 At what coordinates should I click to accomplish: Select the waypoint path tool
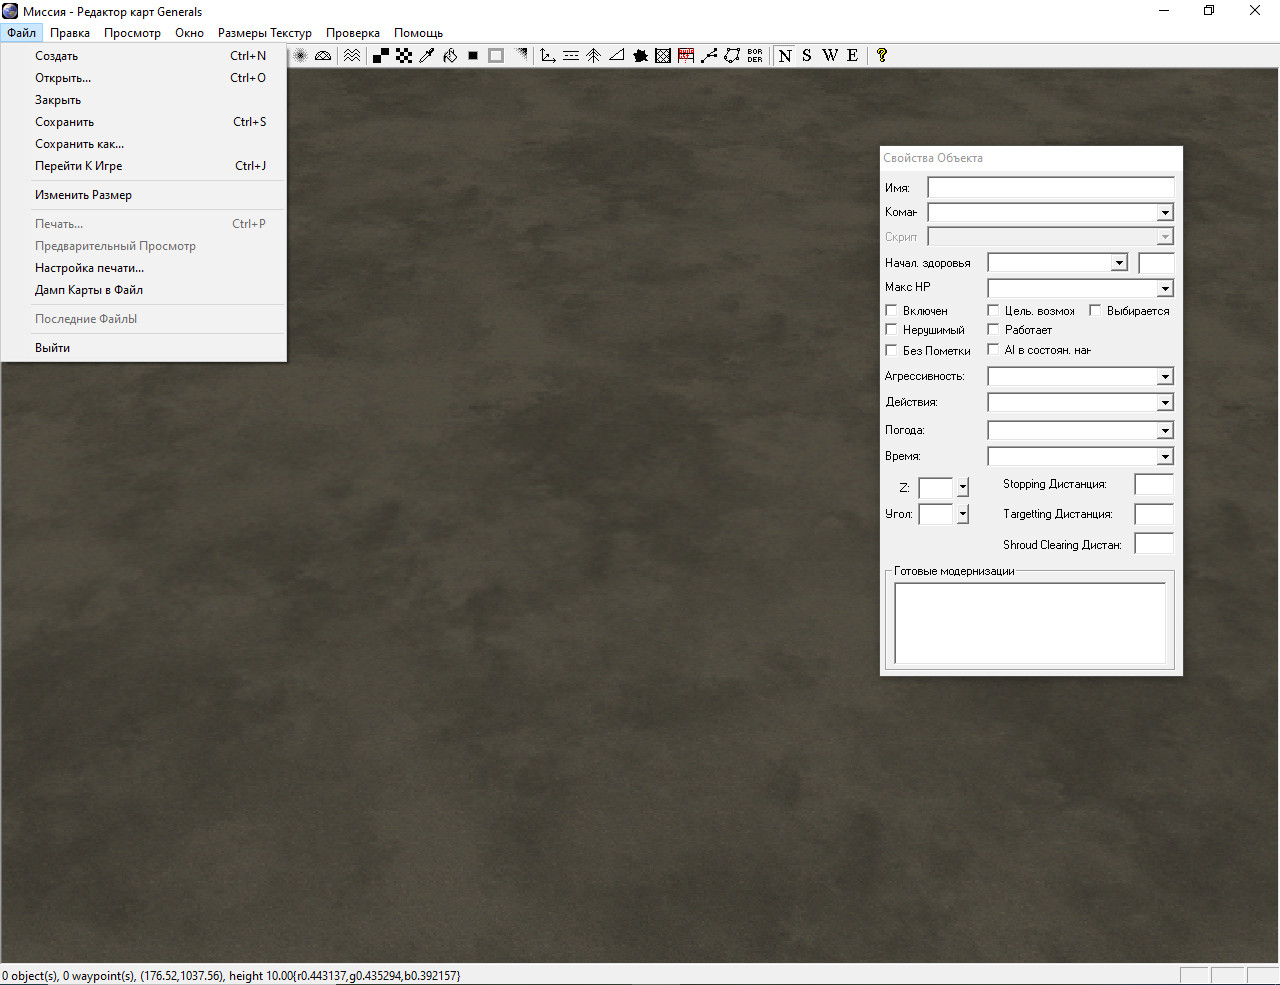click(709, 56)
